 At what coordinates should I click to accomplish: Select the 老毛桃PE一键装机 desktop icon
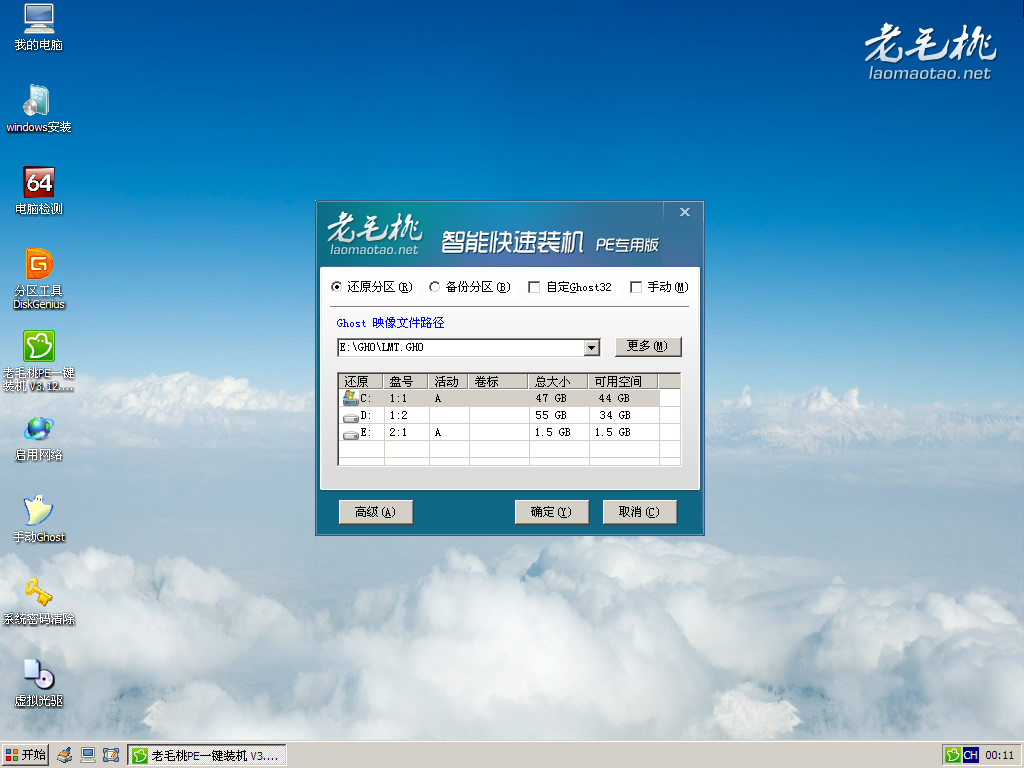(39, 360)
